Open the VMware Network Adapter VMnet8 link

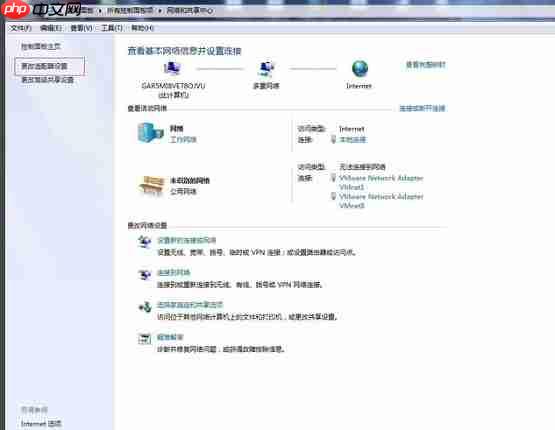(x=381, y=201)
